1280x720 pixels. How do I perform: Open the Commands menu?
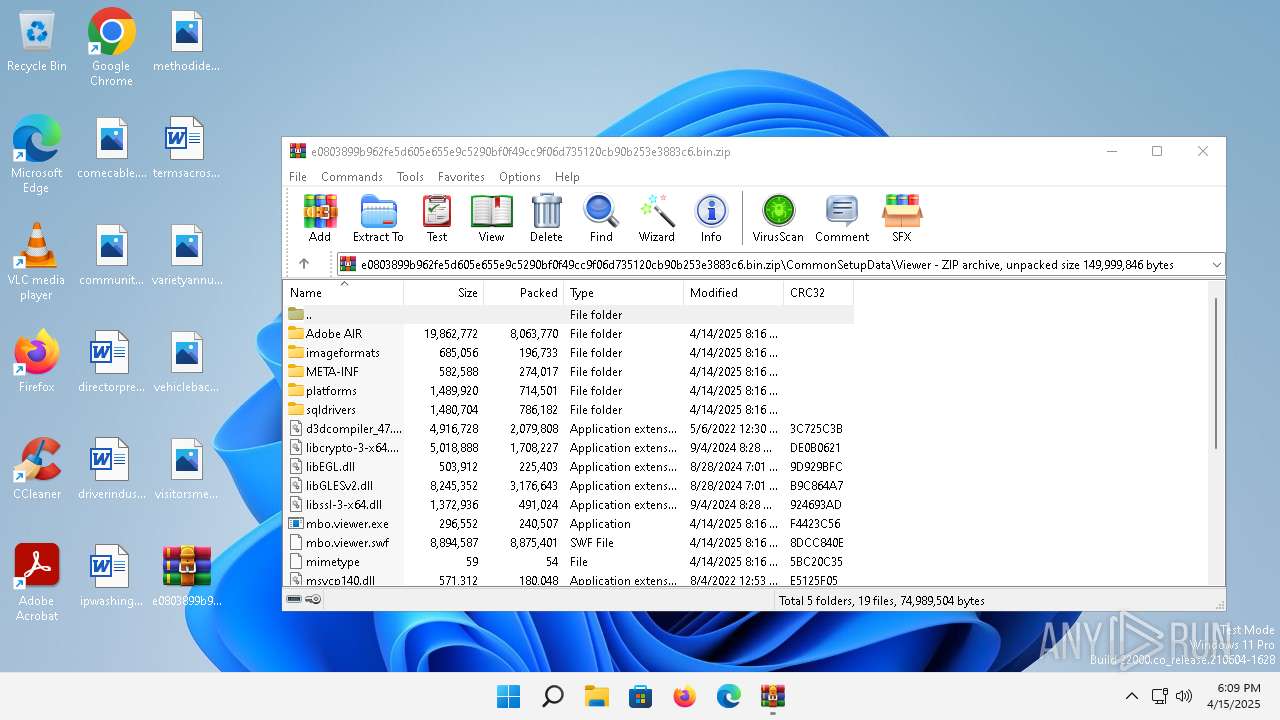[x=352, y=176]
